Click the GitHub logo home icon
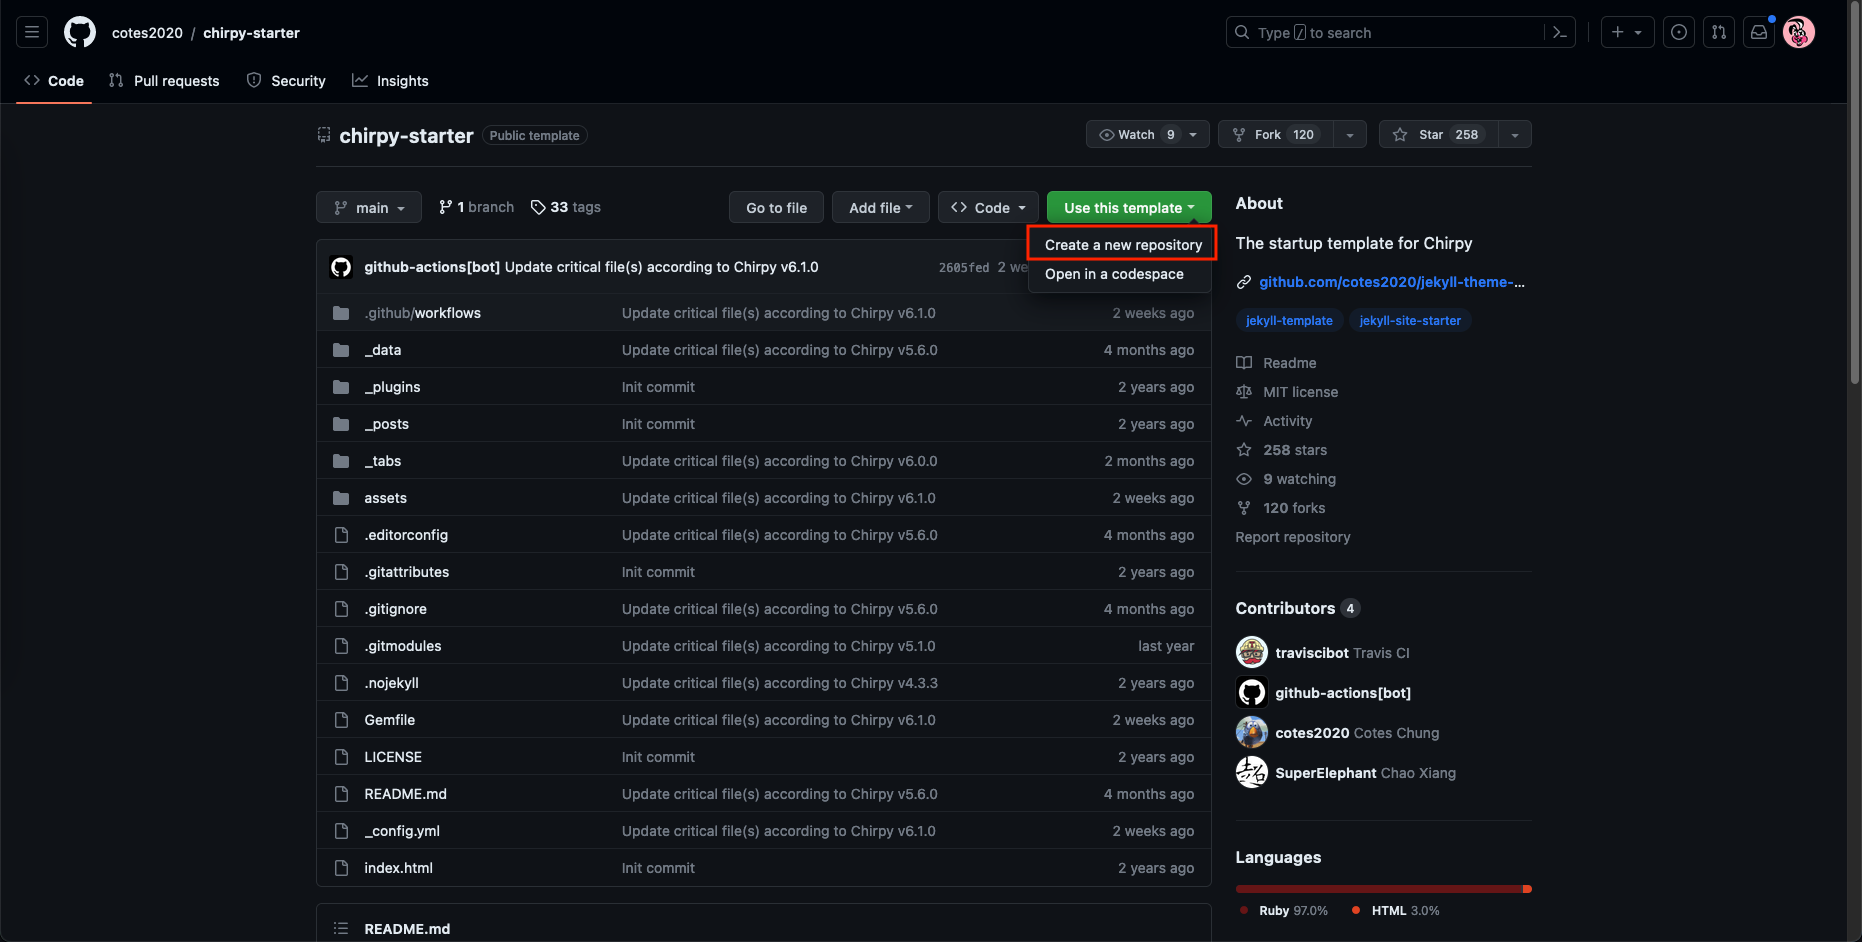 click(x=80, y=33)
